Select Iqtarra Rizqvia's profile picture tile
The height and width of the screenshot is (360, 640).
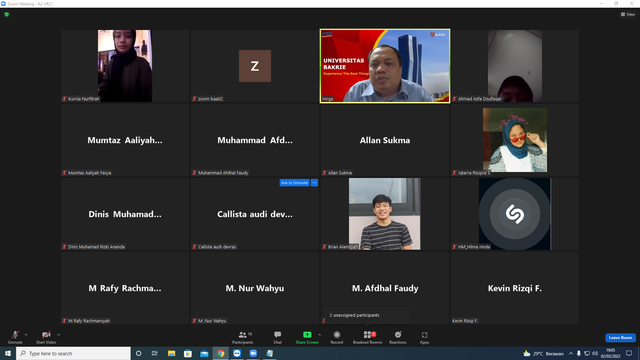[515, 140]
